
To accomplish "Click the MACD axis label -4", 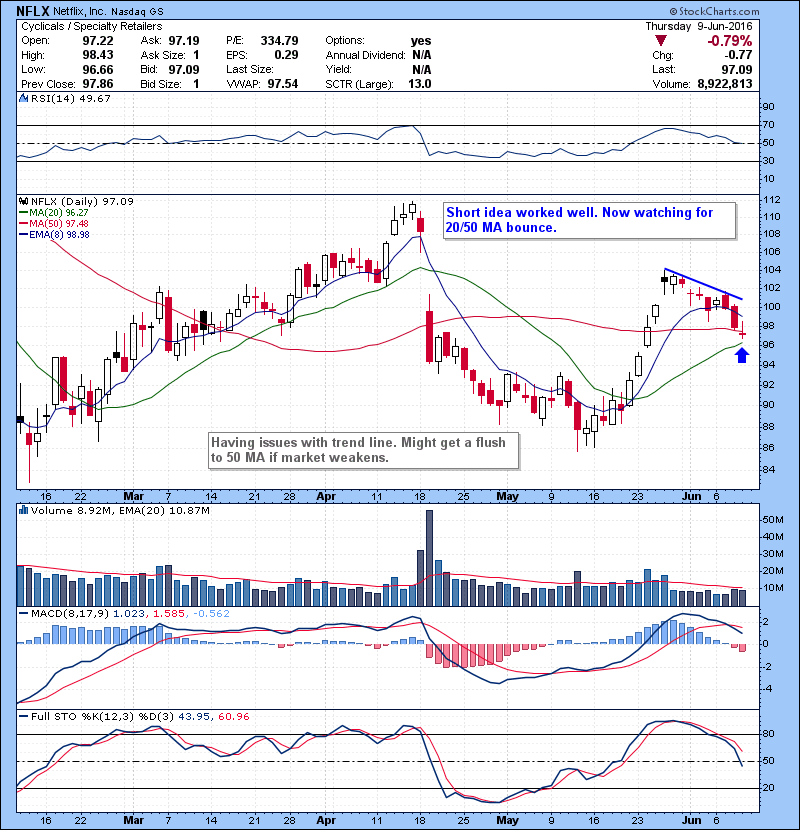I will pyautogui.click(x=768, y=689).
